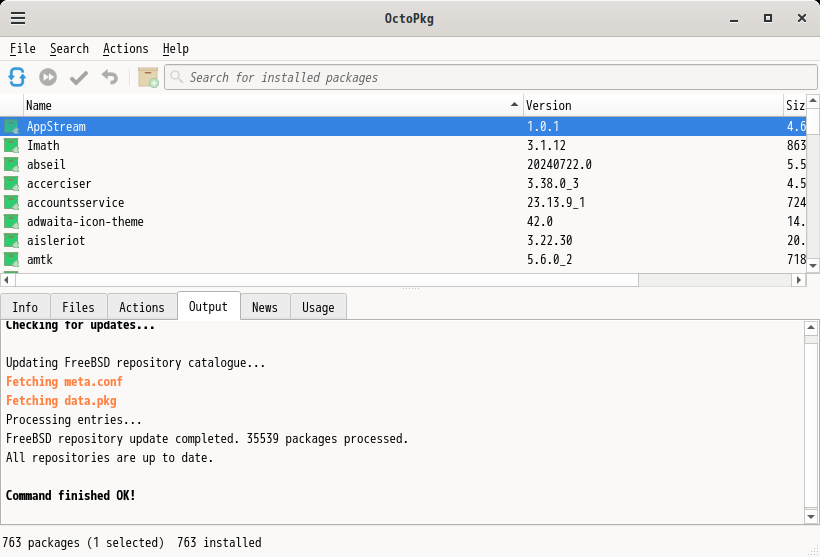Open the Actions menu in menu bar
820x557 pixels.
pos(125,49)
